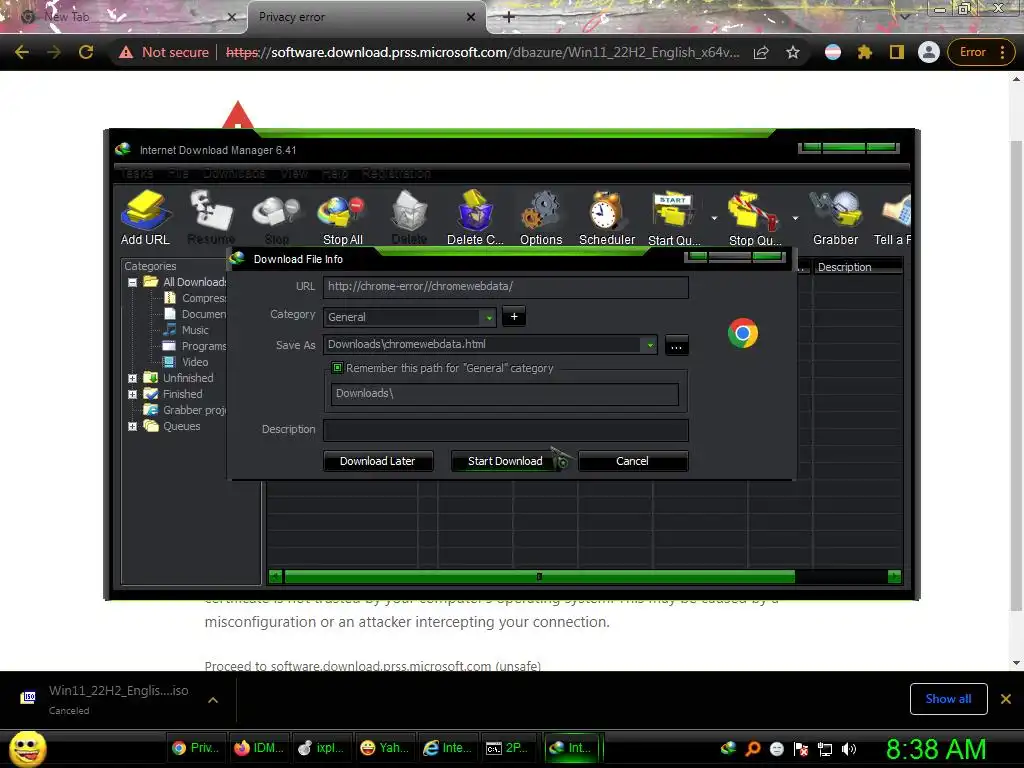Click the Start Download button
Screen dimensions: 1024x768
coord(505,461)
